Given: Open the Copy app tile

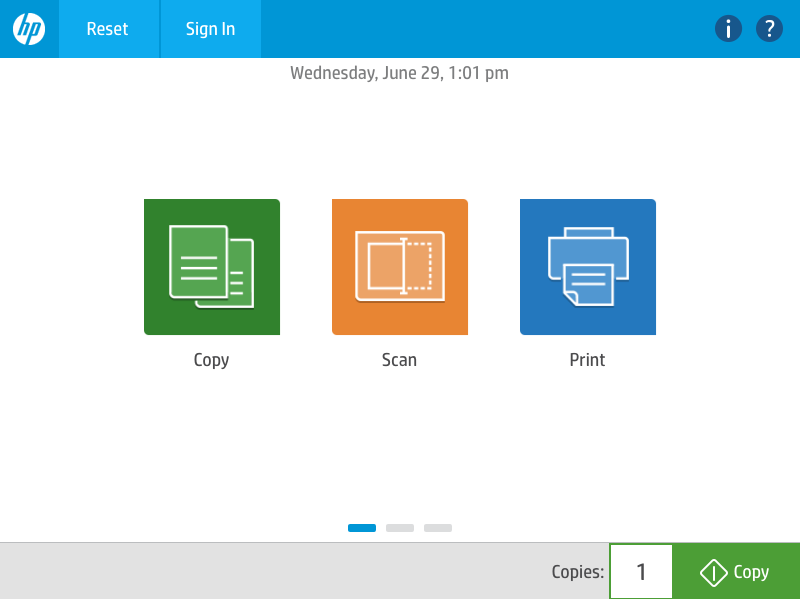Looking at the screenshot, I should [212, 267].
